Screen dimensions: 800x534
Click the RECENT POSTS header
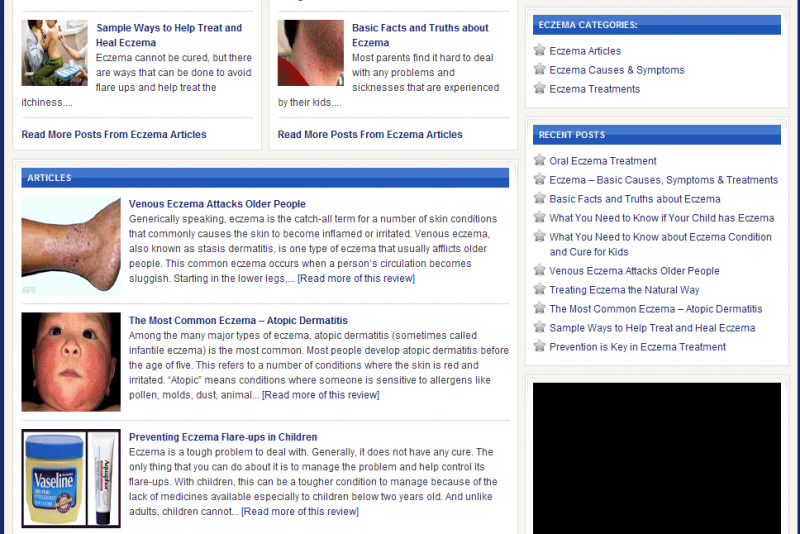(x=657, y=135)
